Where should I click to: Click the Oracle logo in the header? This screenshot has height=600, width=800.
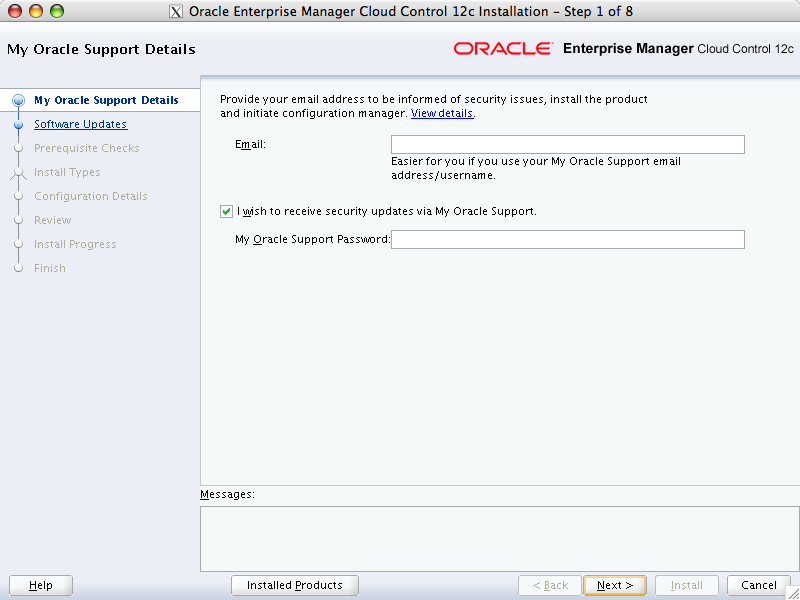(x=502, y=47)
